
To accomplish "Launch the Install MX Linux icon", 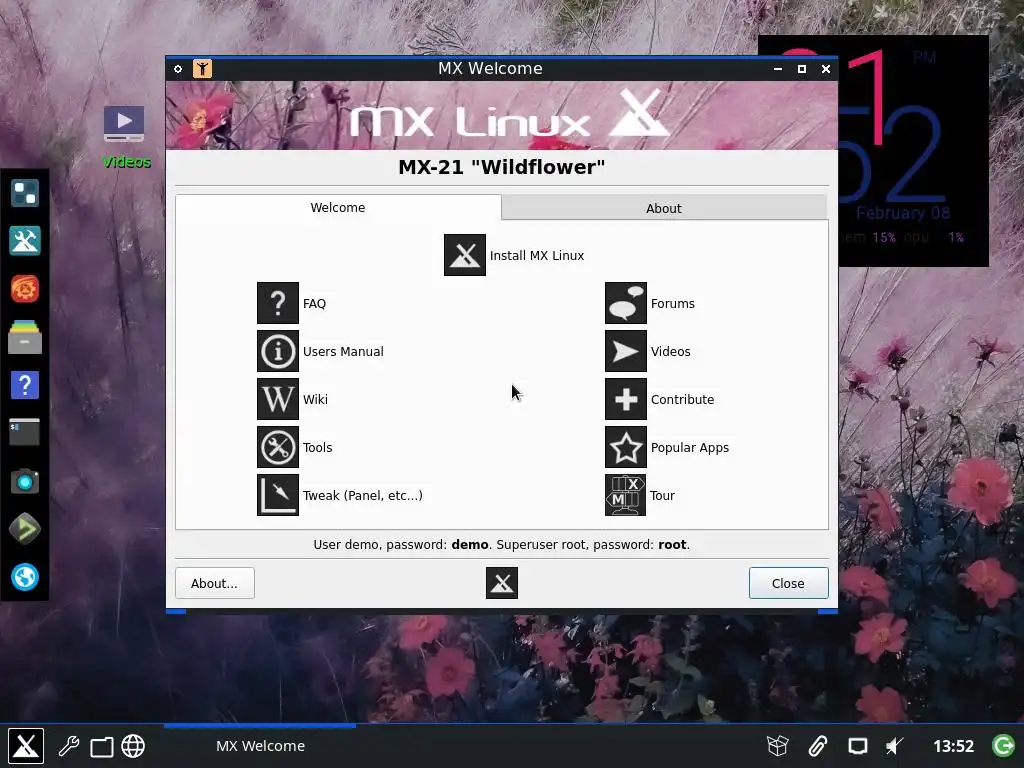I will (464, 255).
